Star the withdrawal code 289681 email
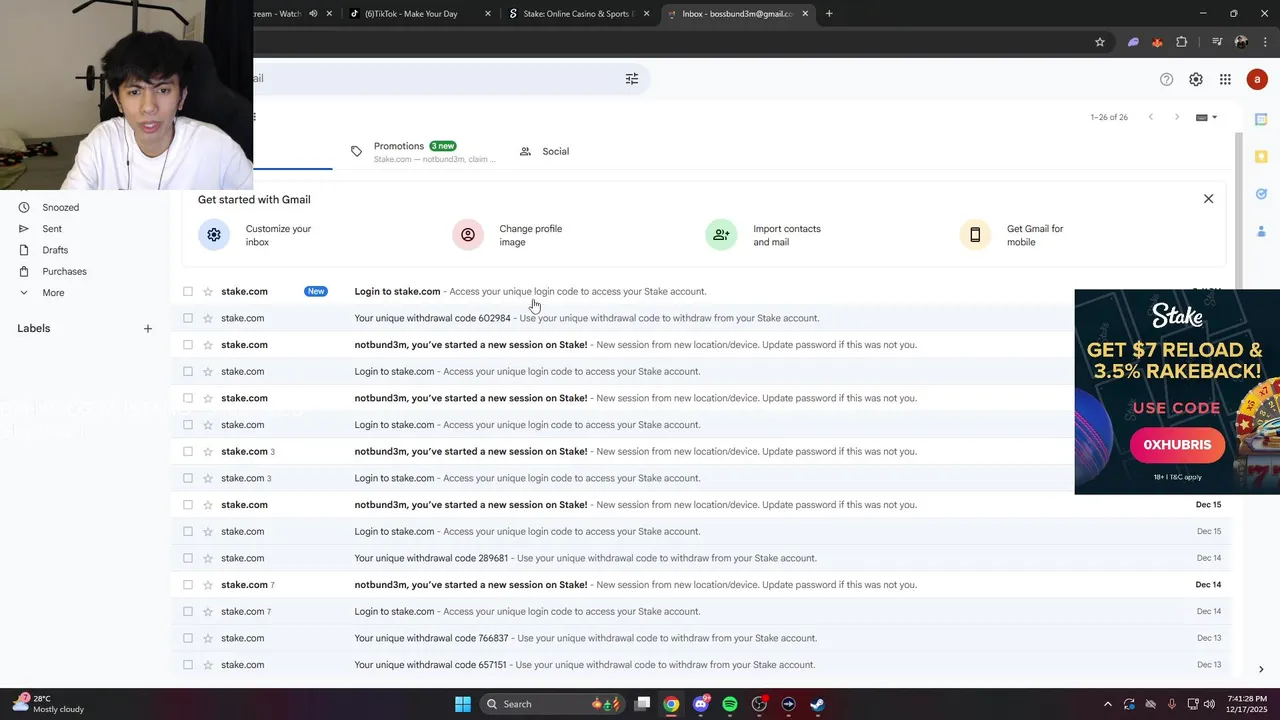This screenshot has height=720, width=1280. click(208, 558)
